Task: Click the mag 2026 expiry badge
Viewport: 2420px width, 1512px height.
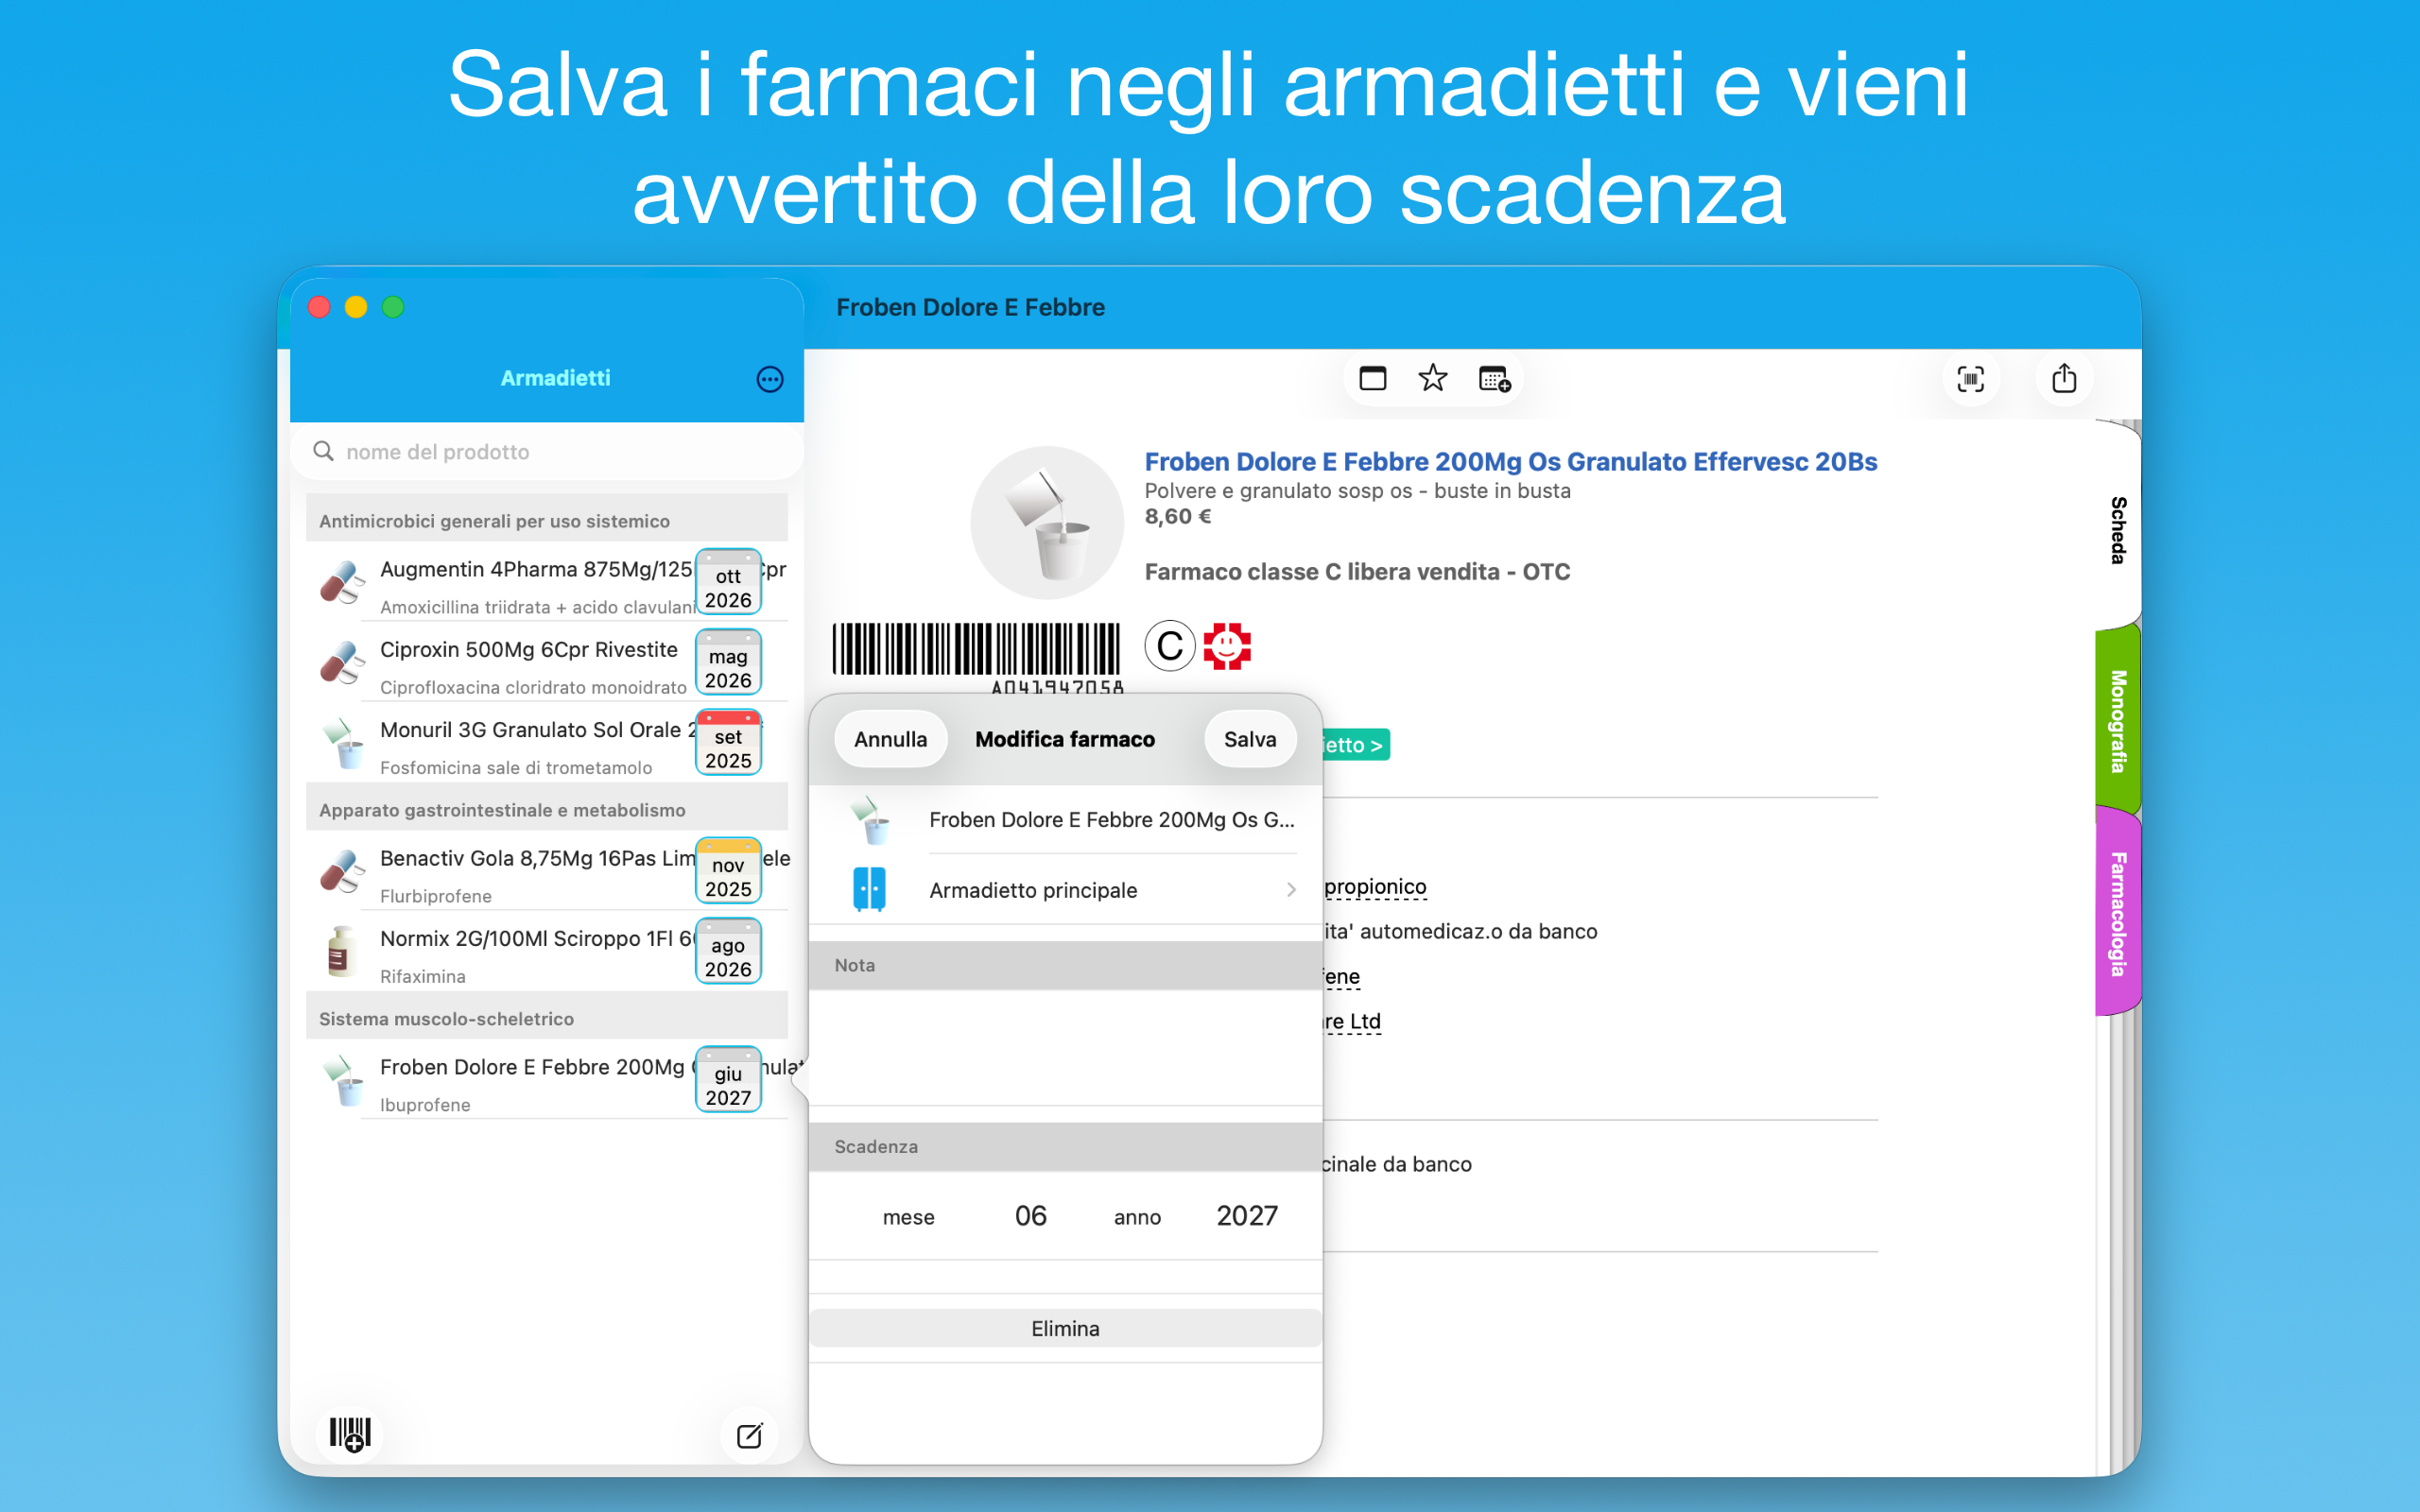Action: tap(727, 662)
